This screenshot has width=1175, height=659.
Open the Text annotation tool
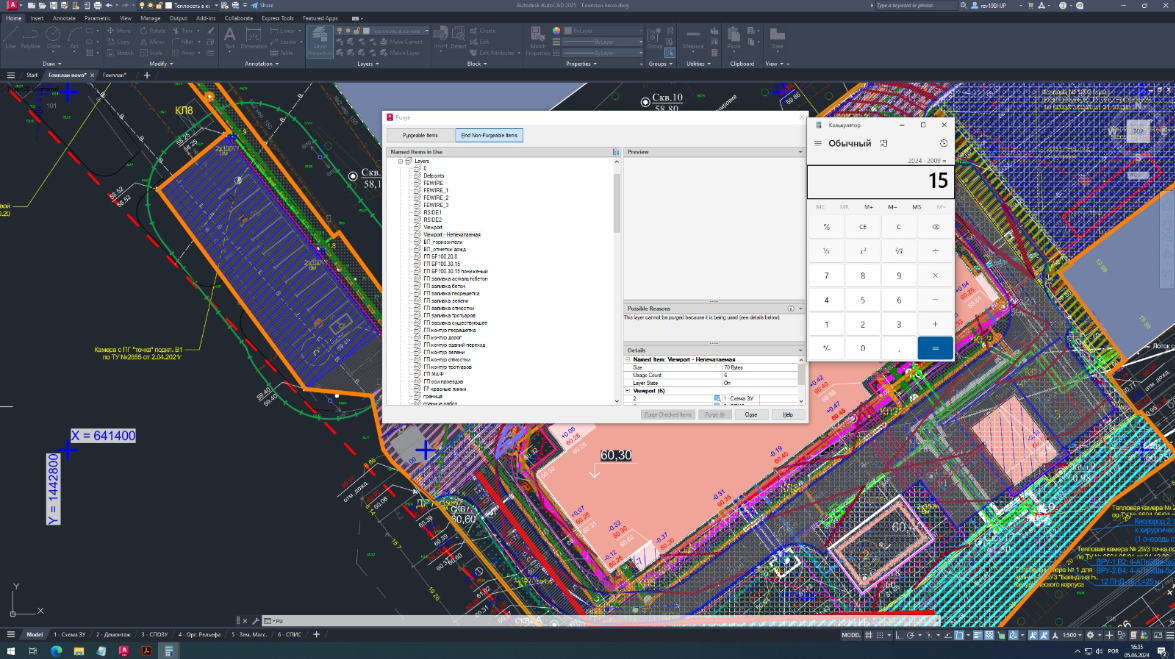(x=229, y=37)
